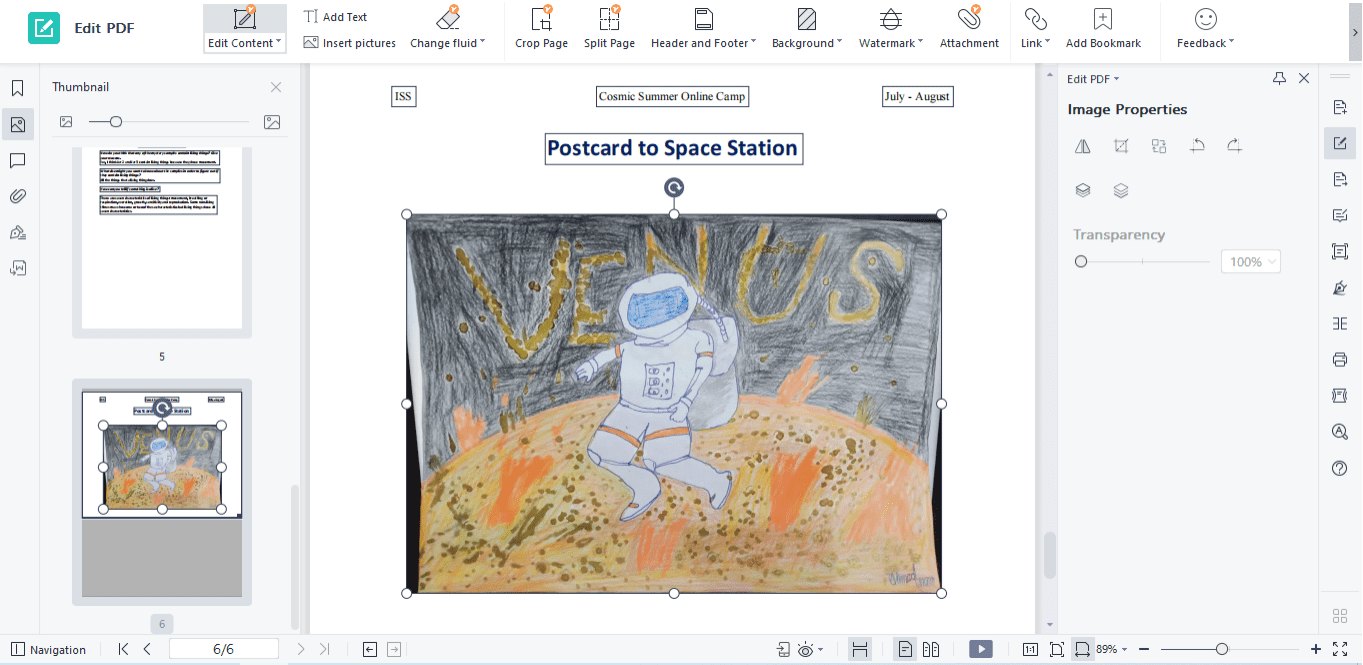The height and width of the screenshot is (665, 1363).
Task: Click the Attachment paperclip in the top toolbar
Action: 968,28
